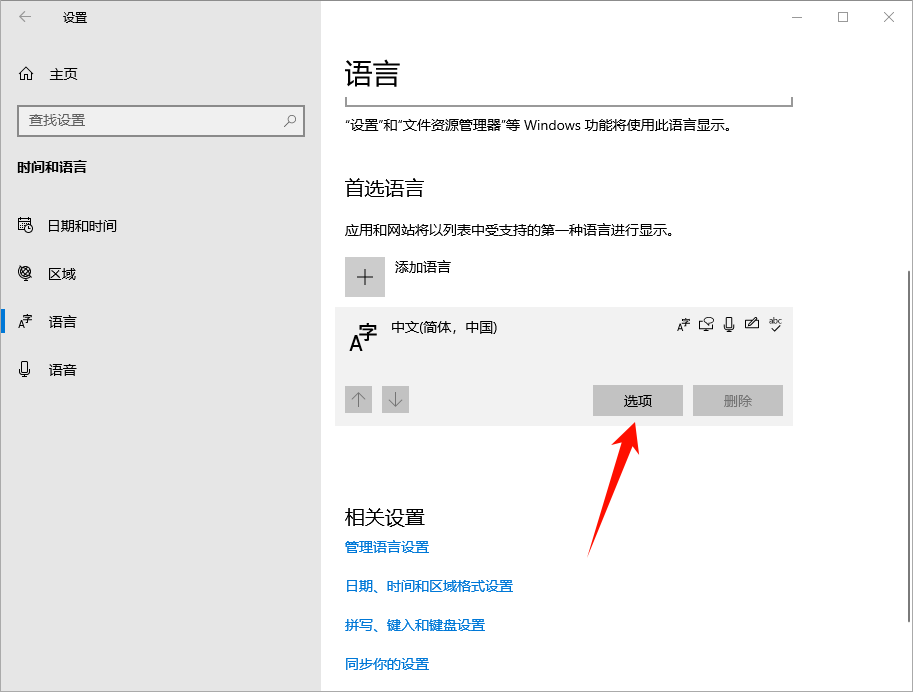
Task: Click the speech recognition microphone icon
Action: [729, 324]
